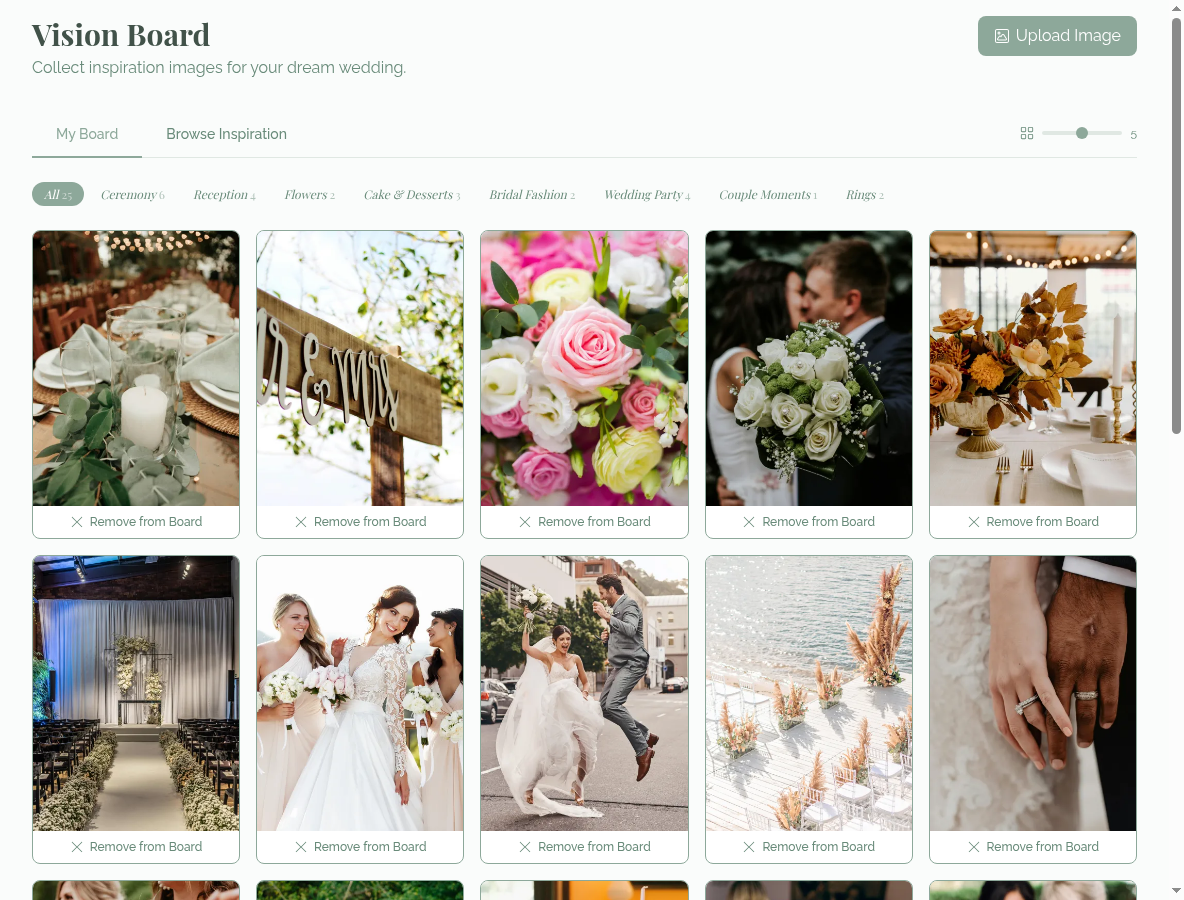Click X icon under the hands with rings photo
Screen dimensions: 1184x900
[973, 847]
